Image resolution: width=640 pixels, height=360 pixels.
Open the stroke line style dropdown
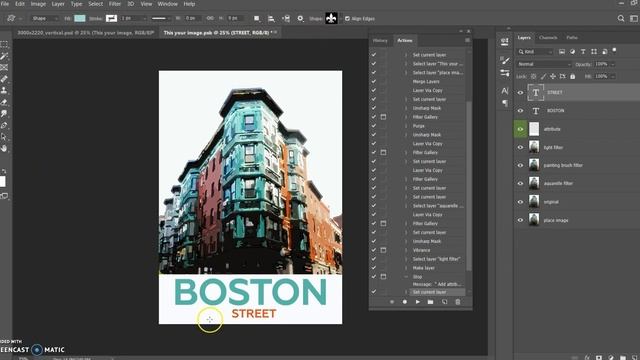[x=160, y=18]
